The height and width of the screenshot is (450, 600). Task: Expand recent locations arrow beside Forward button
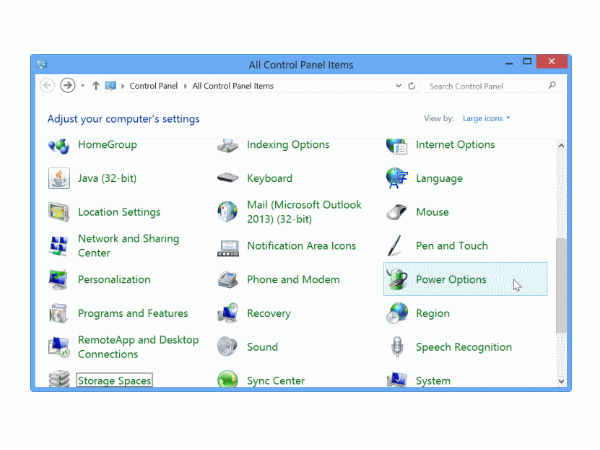pyautogui.click(x=83, y=86)
